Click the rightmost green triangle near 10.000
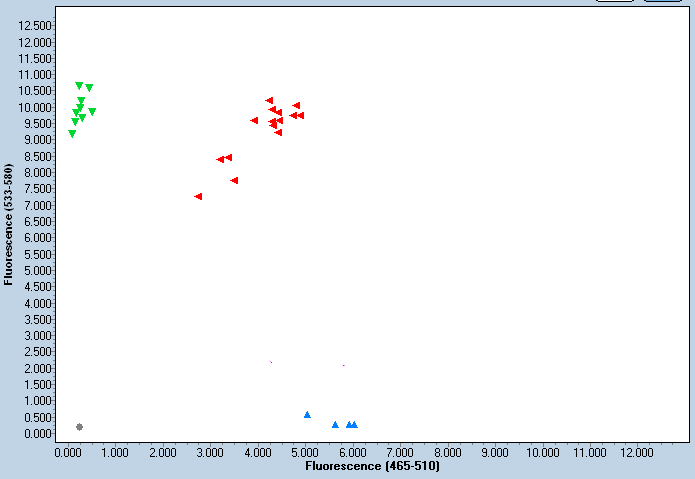The height and width of the screenshot is (479, 695). point(92,111)
